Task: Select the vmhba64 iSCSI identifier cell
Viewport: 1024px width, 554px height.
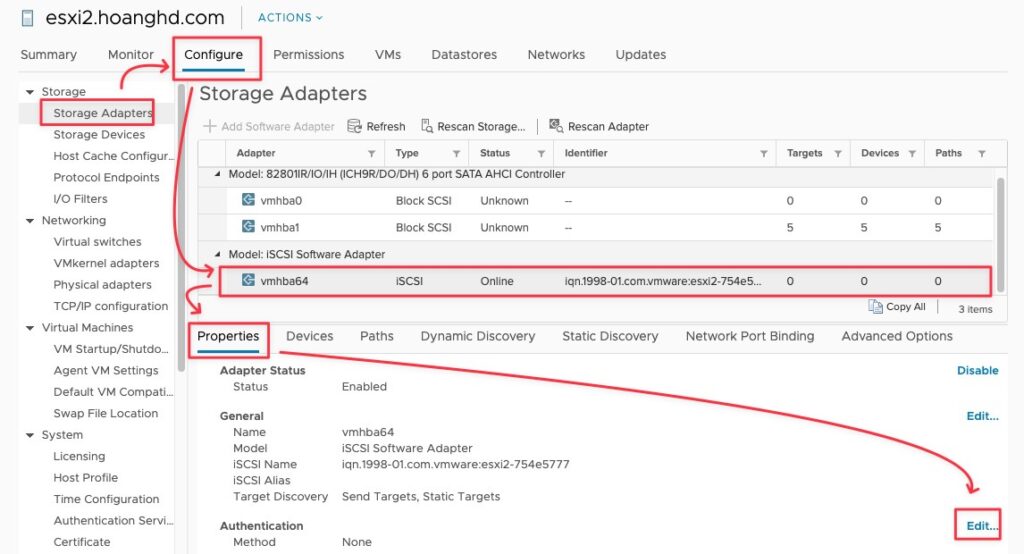Action: [663, 281]
